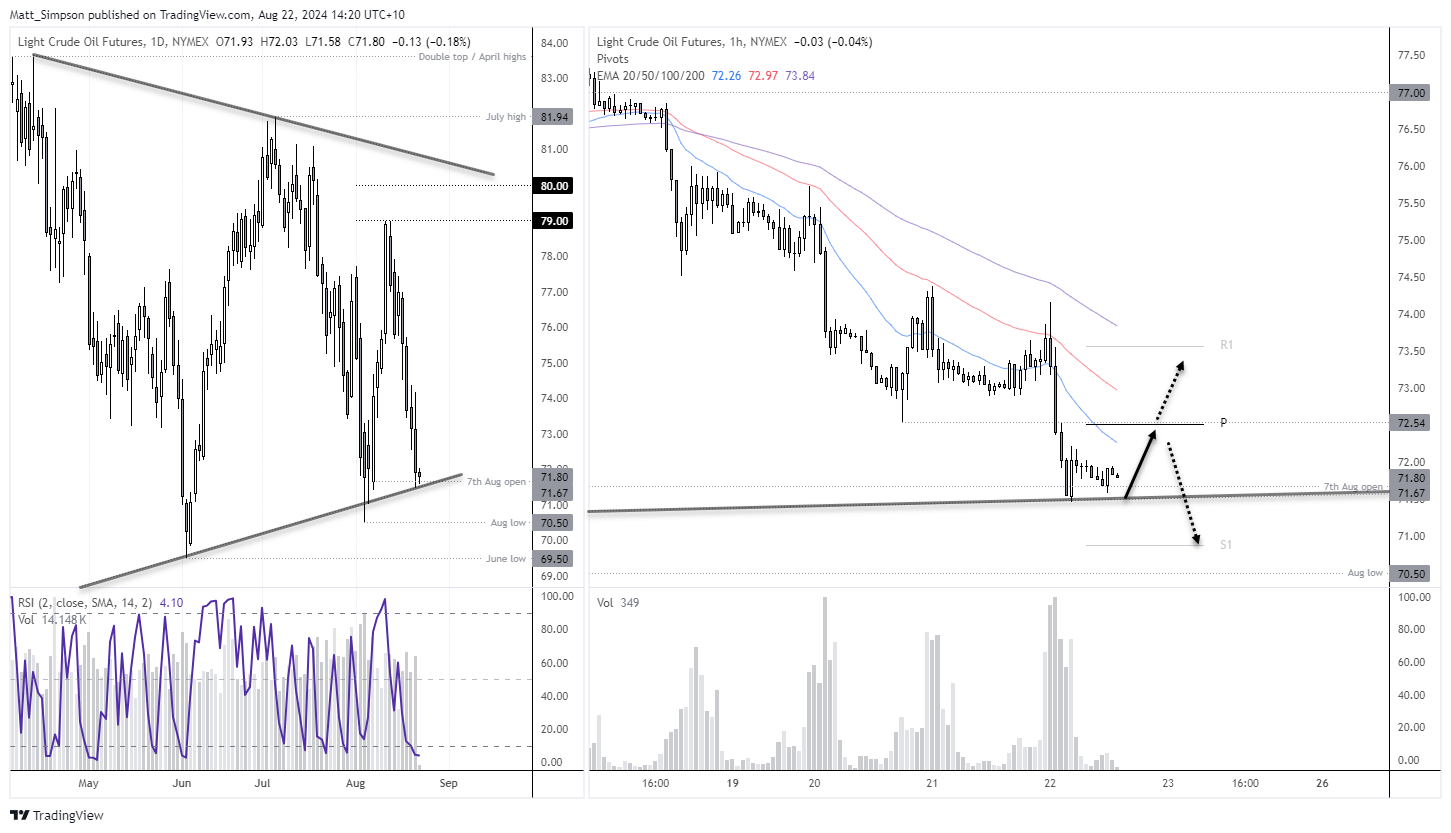Image resolution: width=1451 pixels, height=833 pixels.
Task: Click the S1 pivot level label
Action: click(x=1226, y=544)
